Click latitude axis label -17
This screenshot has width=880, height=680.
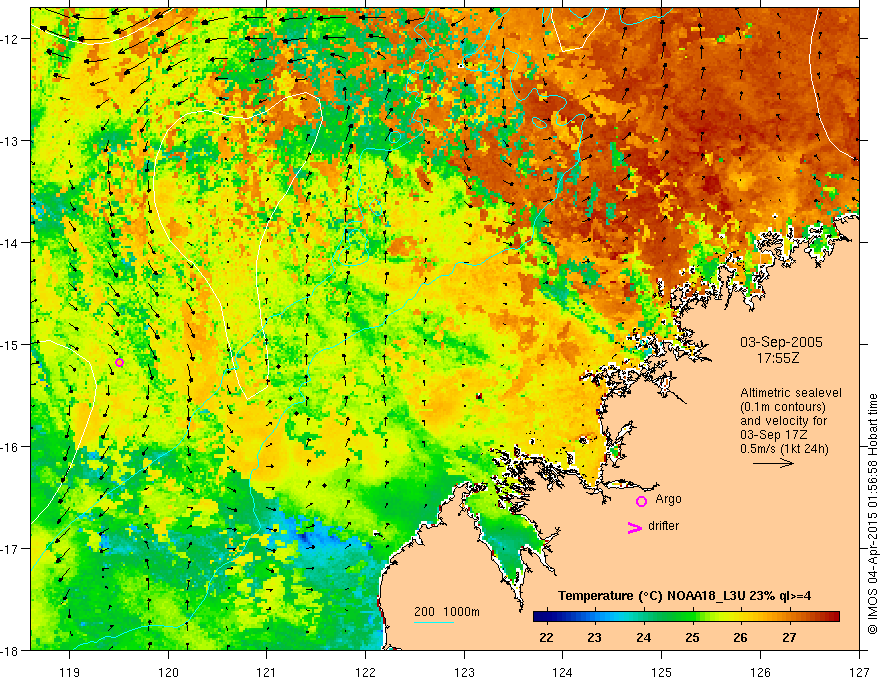pyautogui.click(x=11, y=548)
